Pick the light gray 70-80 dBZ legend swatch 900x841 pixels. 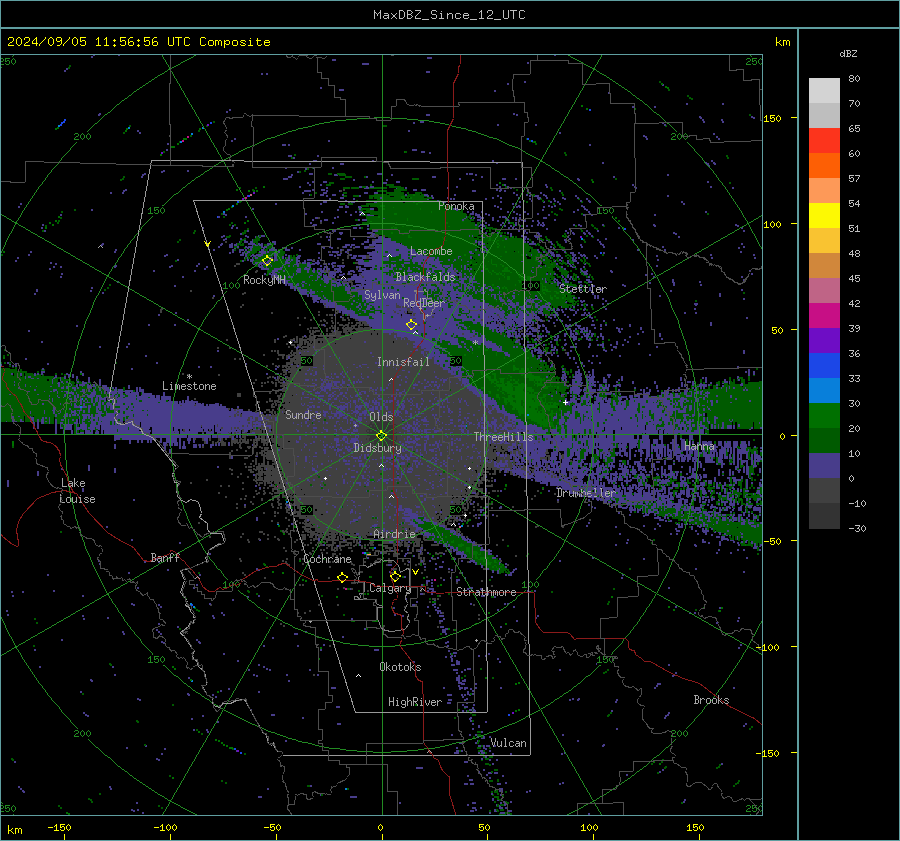[824, 91]
